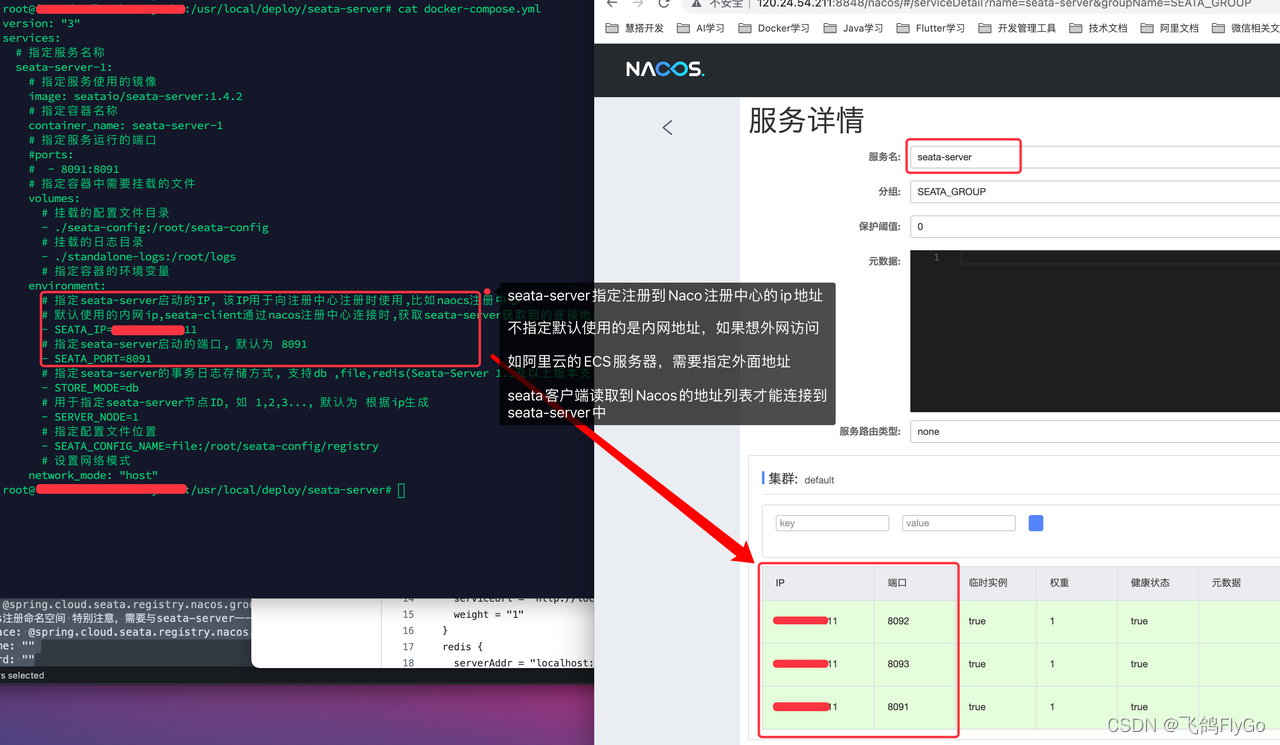Click the 端口 column header
Image resolution: width=1280 pixels, height=745 pixels.
915,582
